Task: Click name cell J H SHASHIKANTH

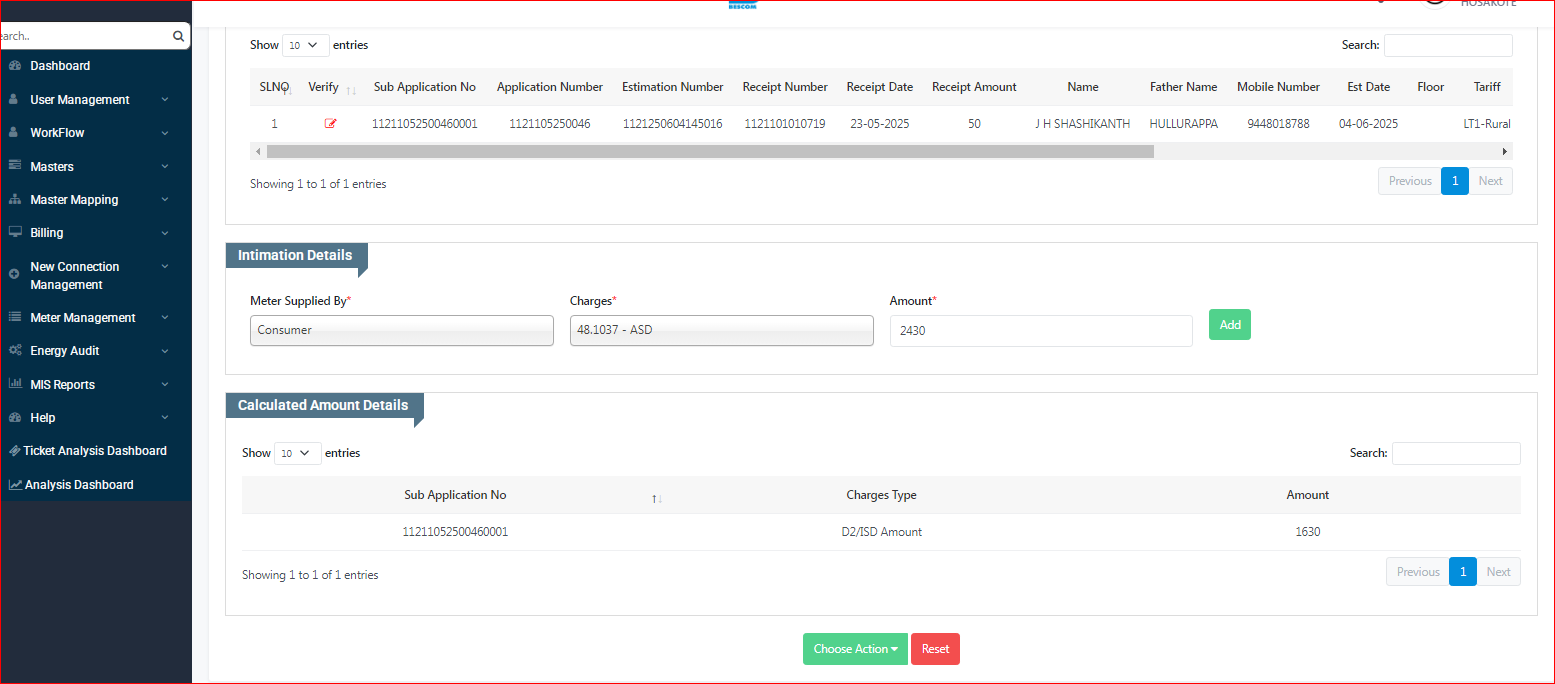Action: pos(1083,124)
